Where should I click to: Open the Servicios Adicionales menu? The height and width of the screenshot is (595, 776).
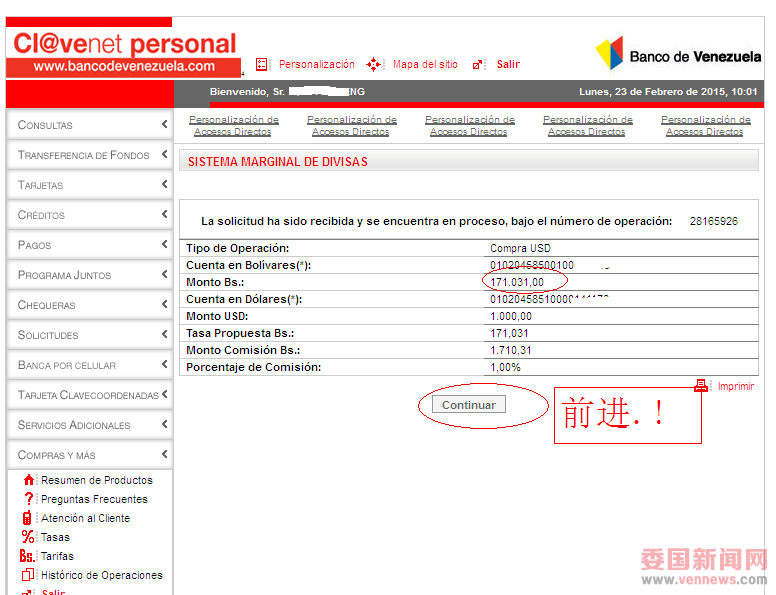coord(90,425)
